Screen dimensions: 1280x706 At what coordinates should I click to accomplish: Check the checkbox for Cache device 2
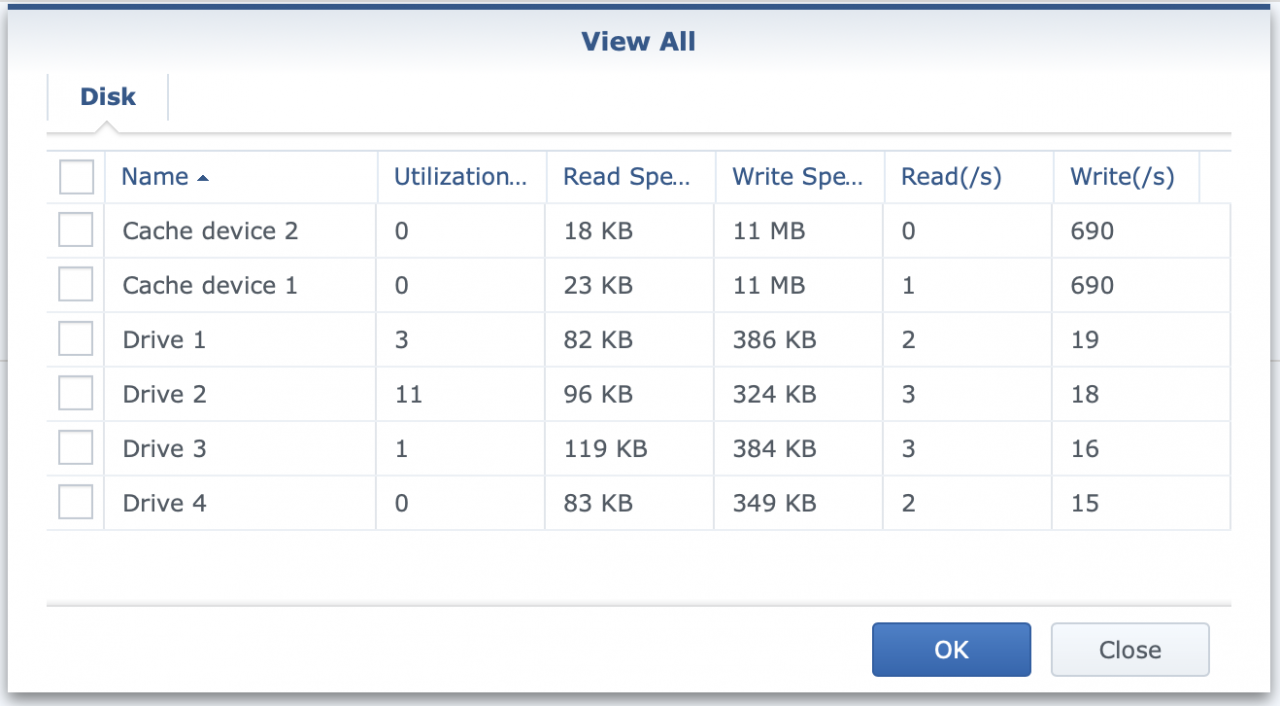tap(76, 231)
